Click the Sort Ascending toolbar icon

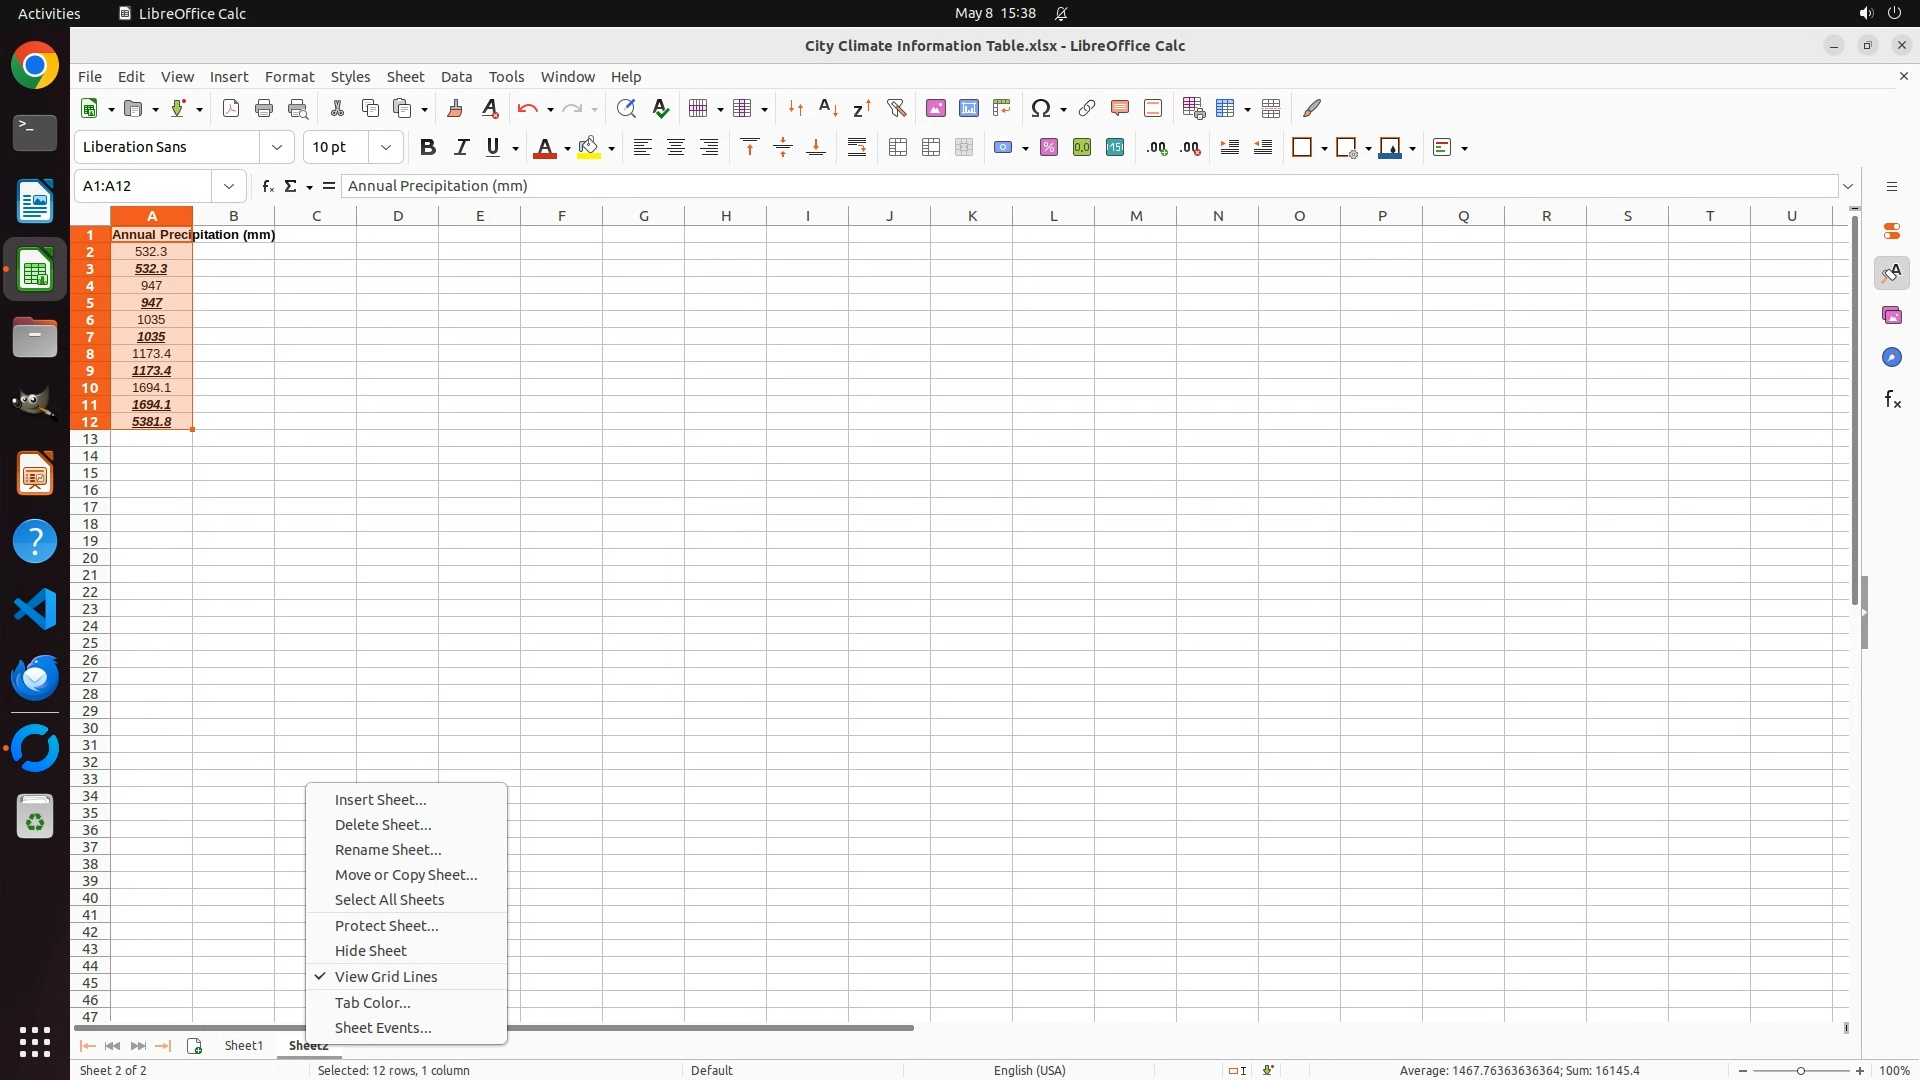(828, 108)
